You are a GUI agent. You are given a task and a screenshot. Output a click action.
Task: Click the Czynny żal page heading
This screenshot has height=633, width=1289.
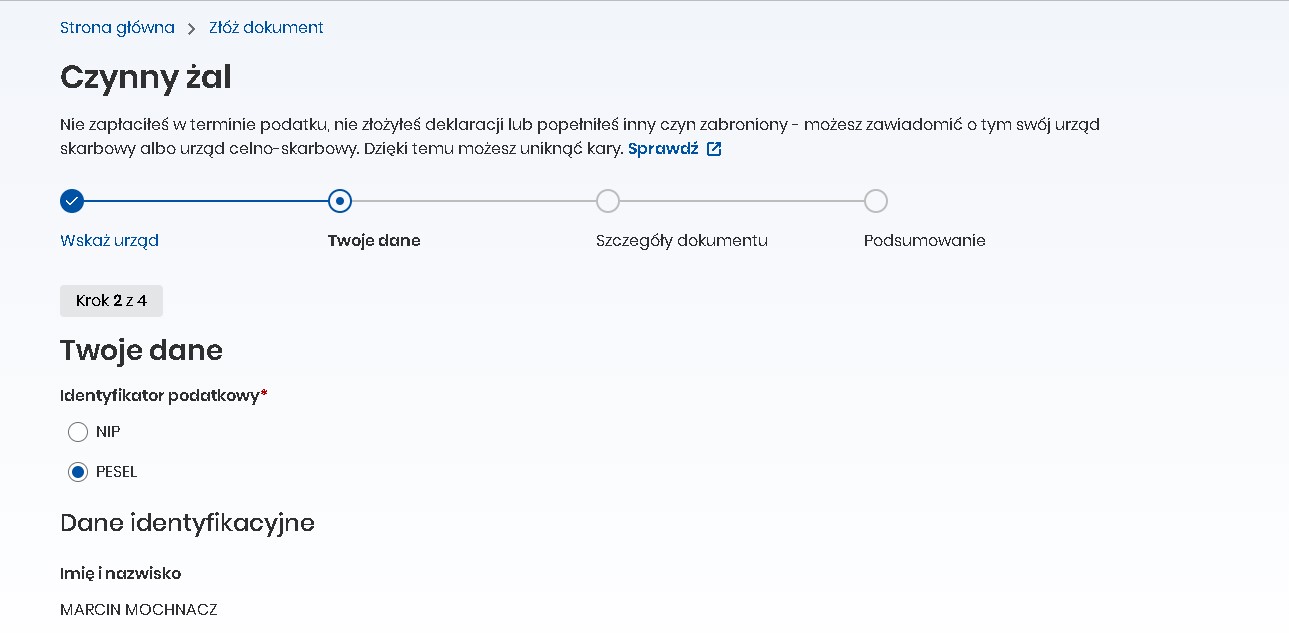pos(146,77)
